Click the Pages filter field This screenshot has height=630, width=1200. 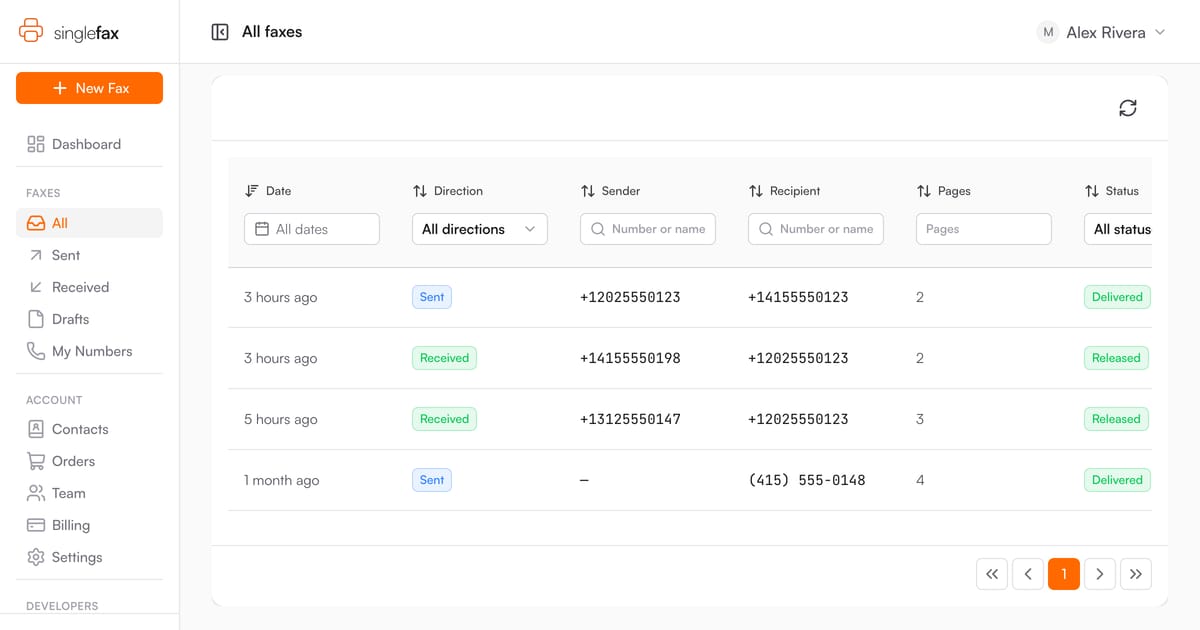click(984, 229)
